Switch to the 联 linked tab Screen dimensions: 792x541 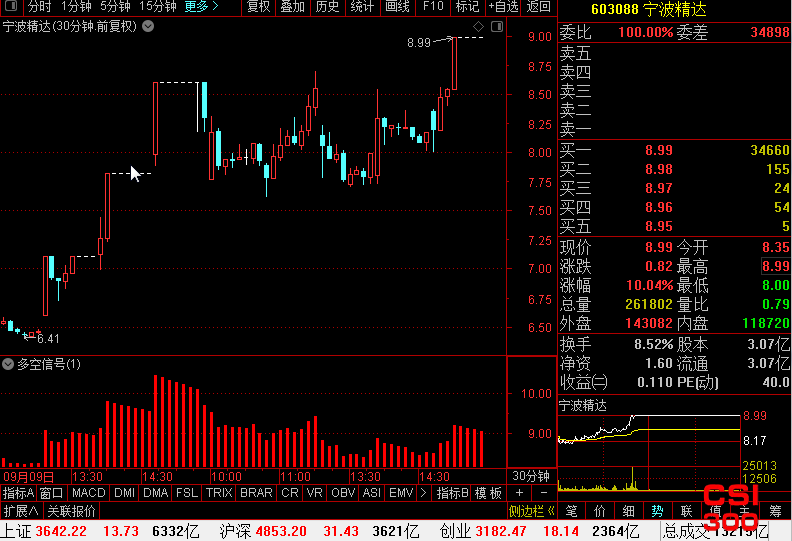(686, 511)
